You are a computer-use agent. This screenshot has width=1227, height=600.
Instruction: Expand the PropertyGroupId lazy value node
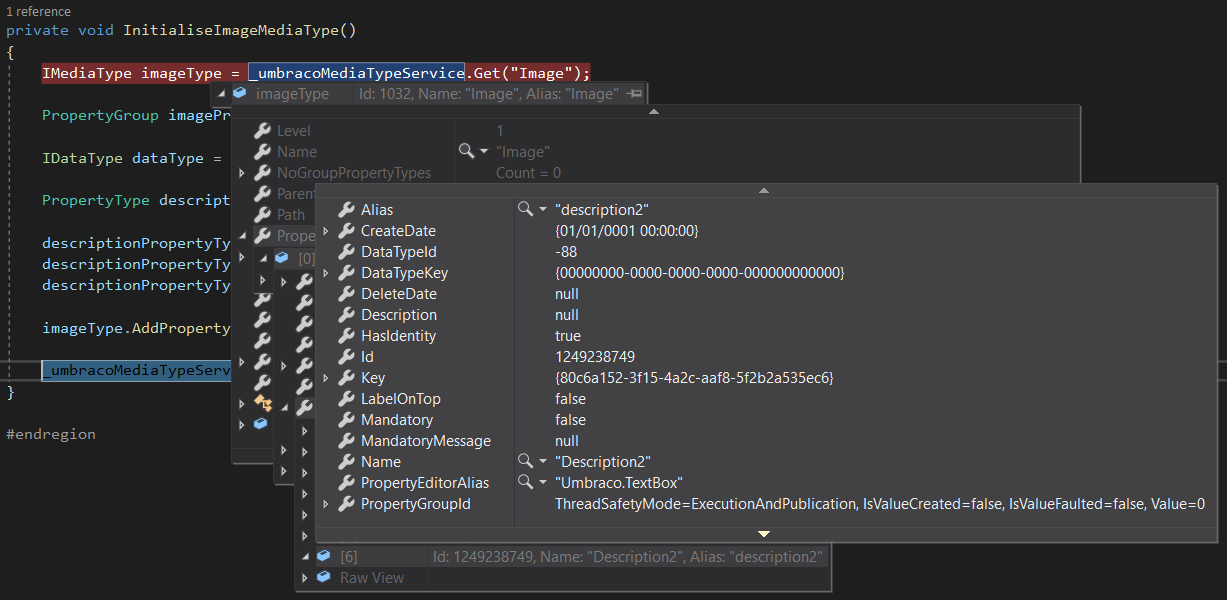(x=325, y=504)
